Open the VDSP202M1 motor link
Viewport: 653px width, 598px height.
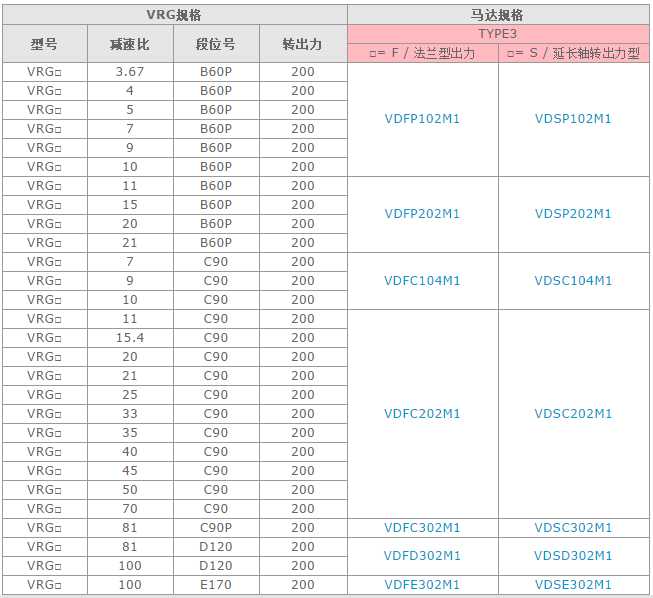tap(573, 214)
